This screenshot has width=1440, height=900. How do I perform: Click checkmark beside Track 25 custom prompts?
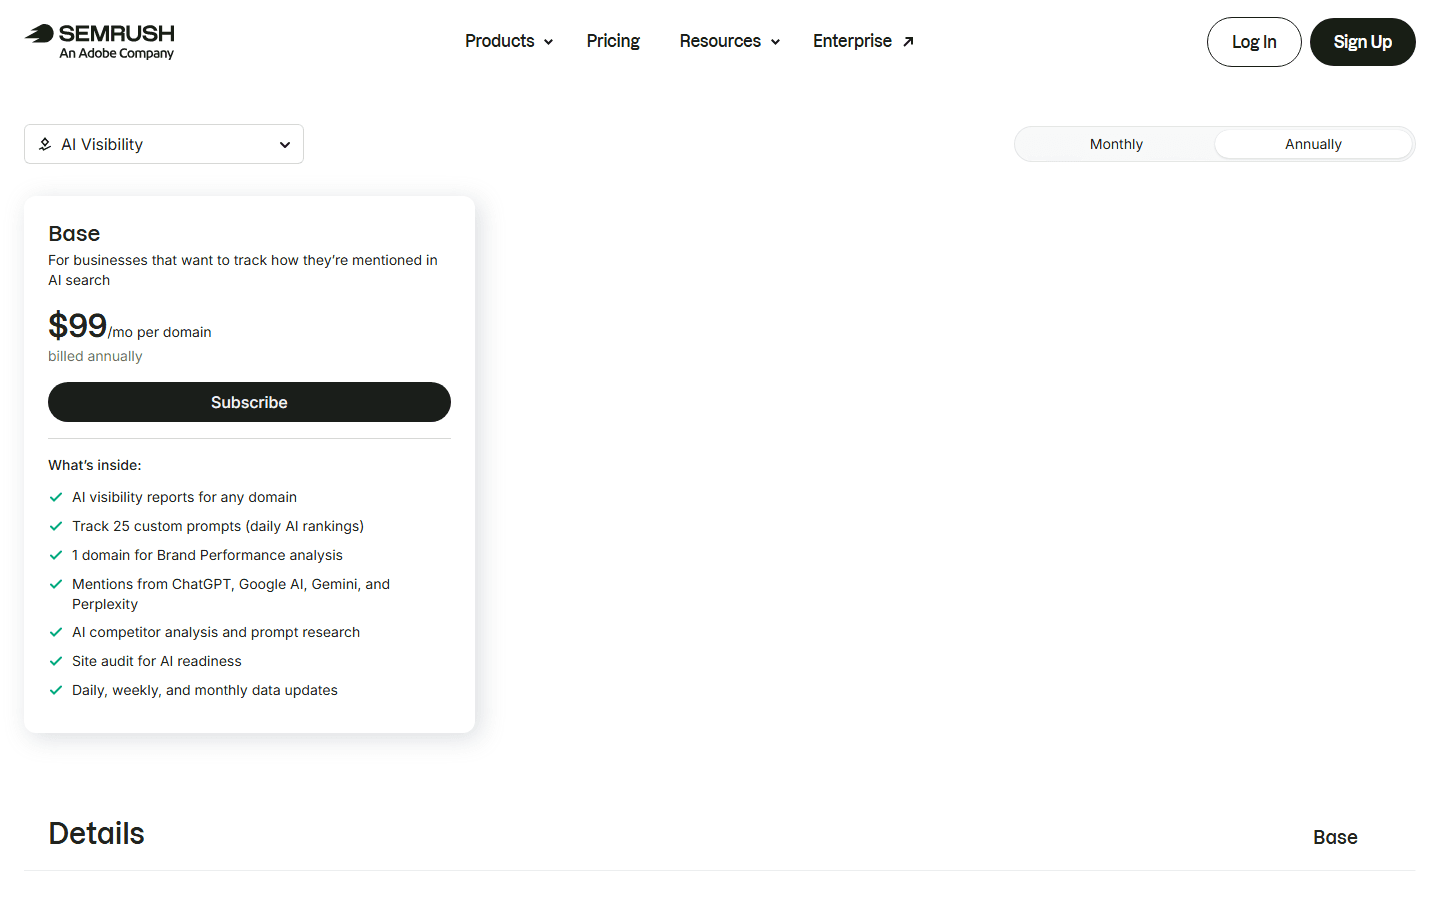[56, 526]
